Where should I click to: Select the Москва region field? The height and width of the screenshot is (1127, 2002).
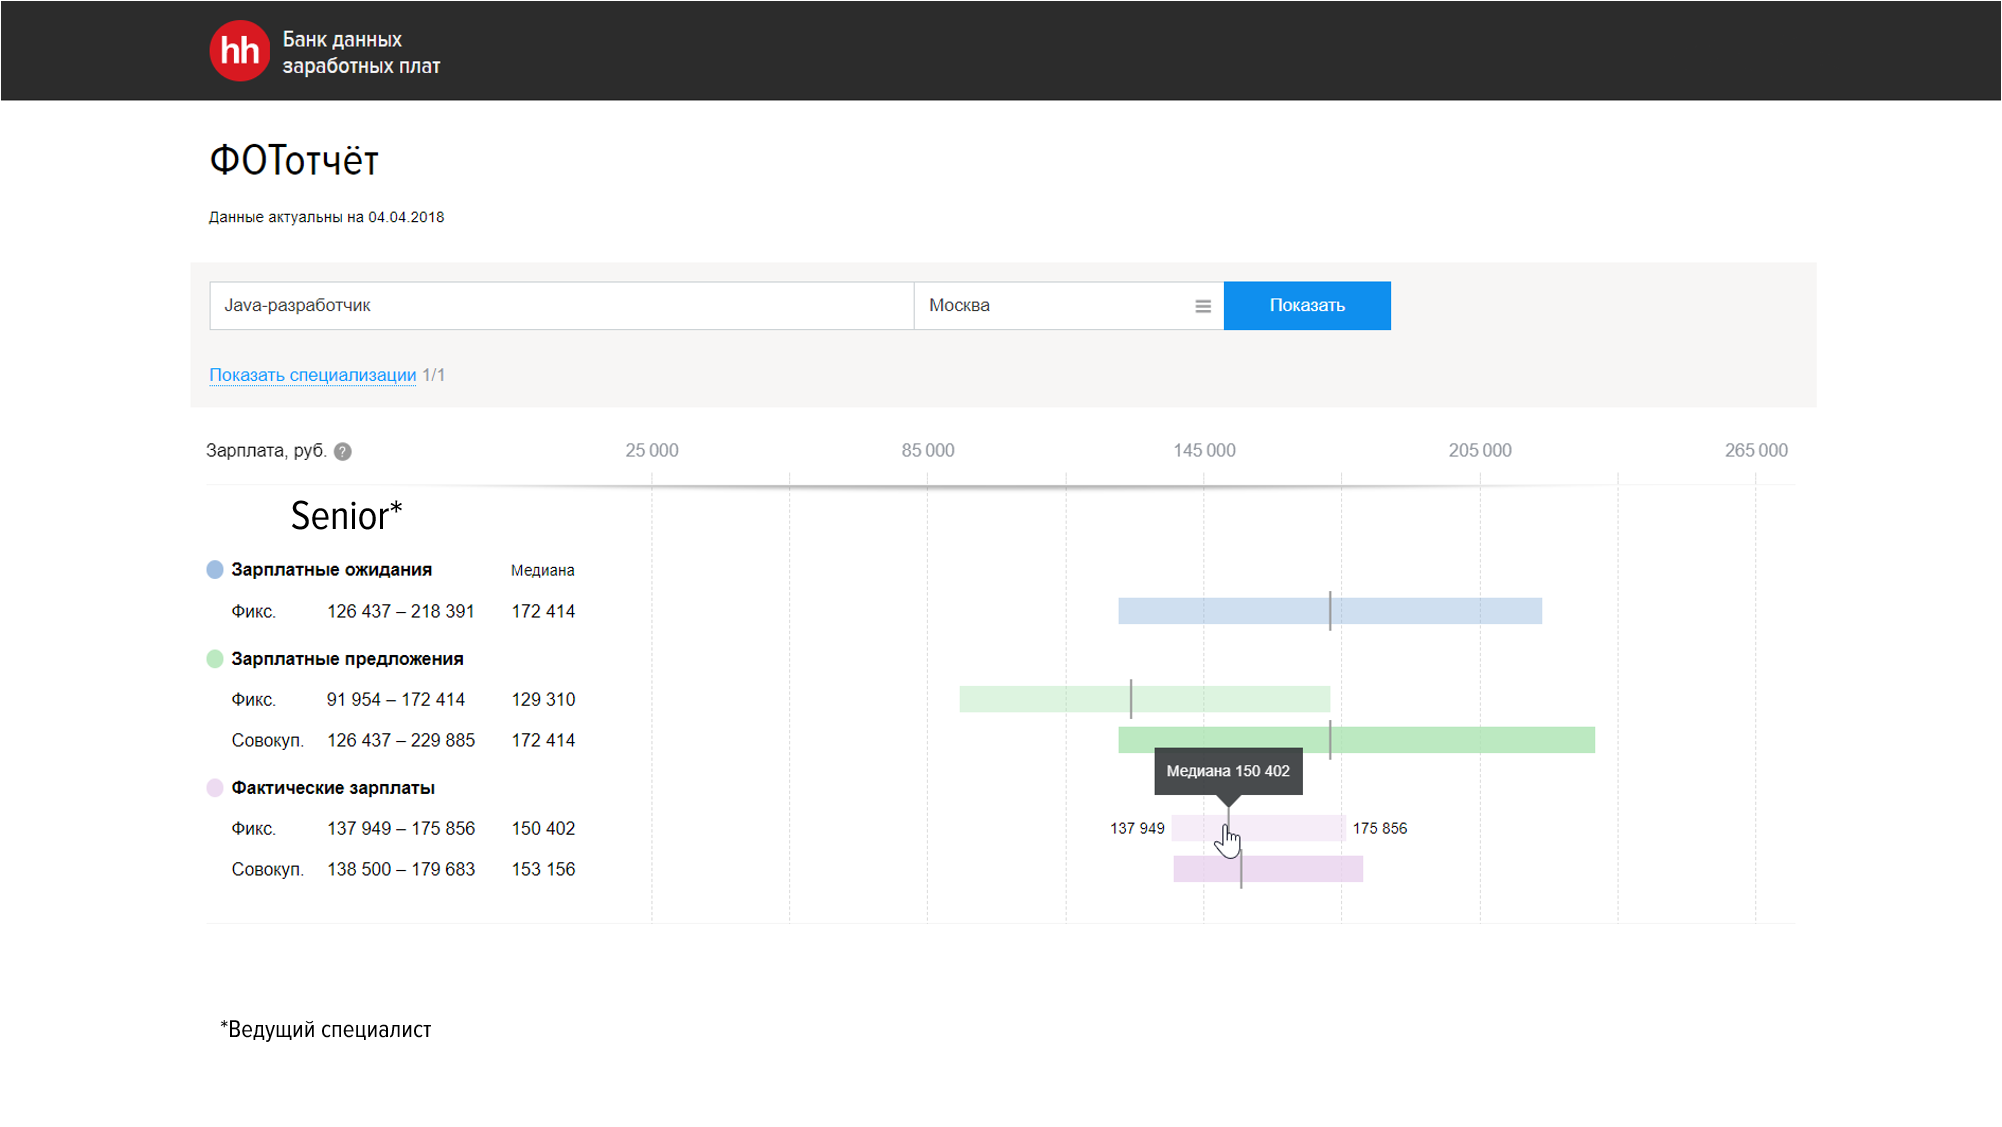(x=1069, y=306)
